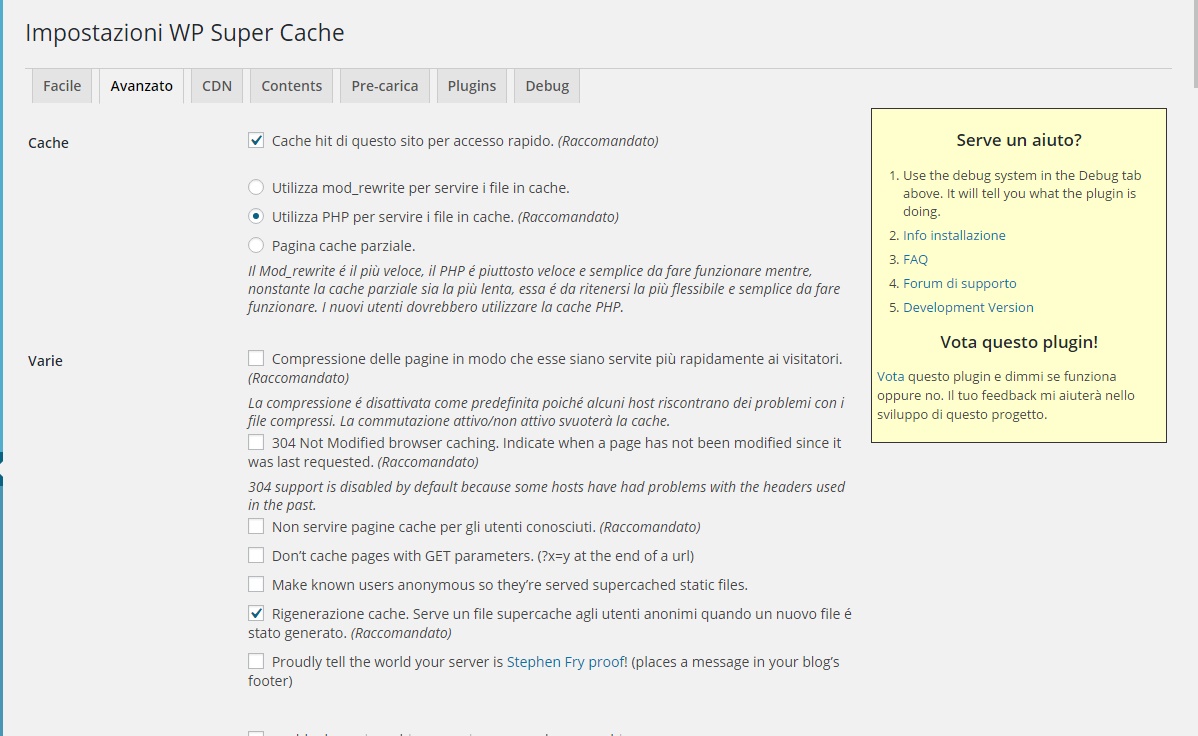Screen dimensions: 1198x736
Task: Select 'Utilizza mod_rewrite' radio option
Action: (x=256, y=187)
